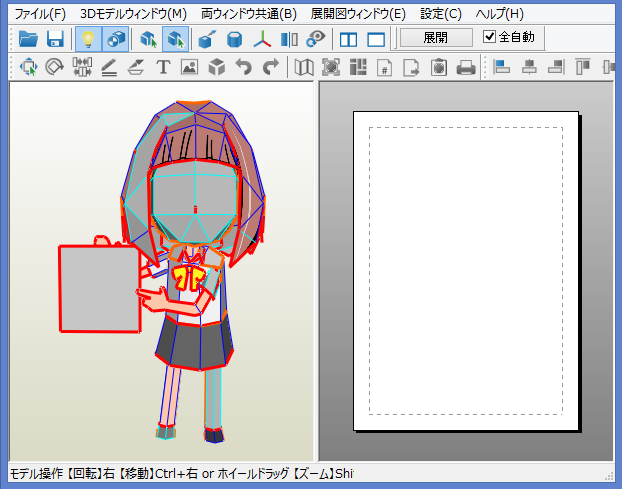The image size is (622, 489).
Task: Click the page export arrow icon
Action: pos(411,67)
